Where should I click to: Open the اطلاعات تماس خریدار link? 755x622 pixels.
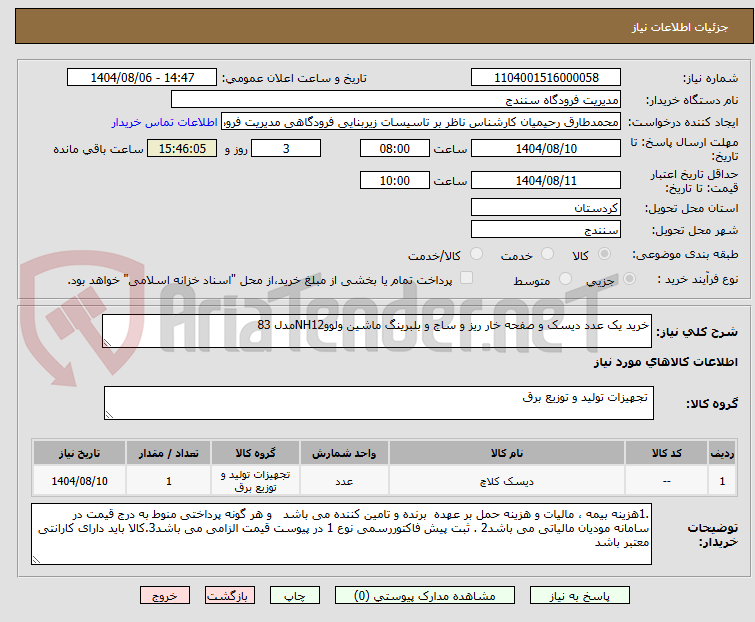click(165, 122)
